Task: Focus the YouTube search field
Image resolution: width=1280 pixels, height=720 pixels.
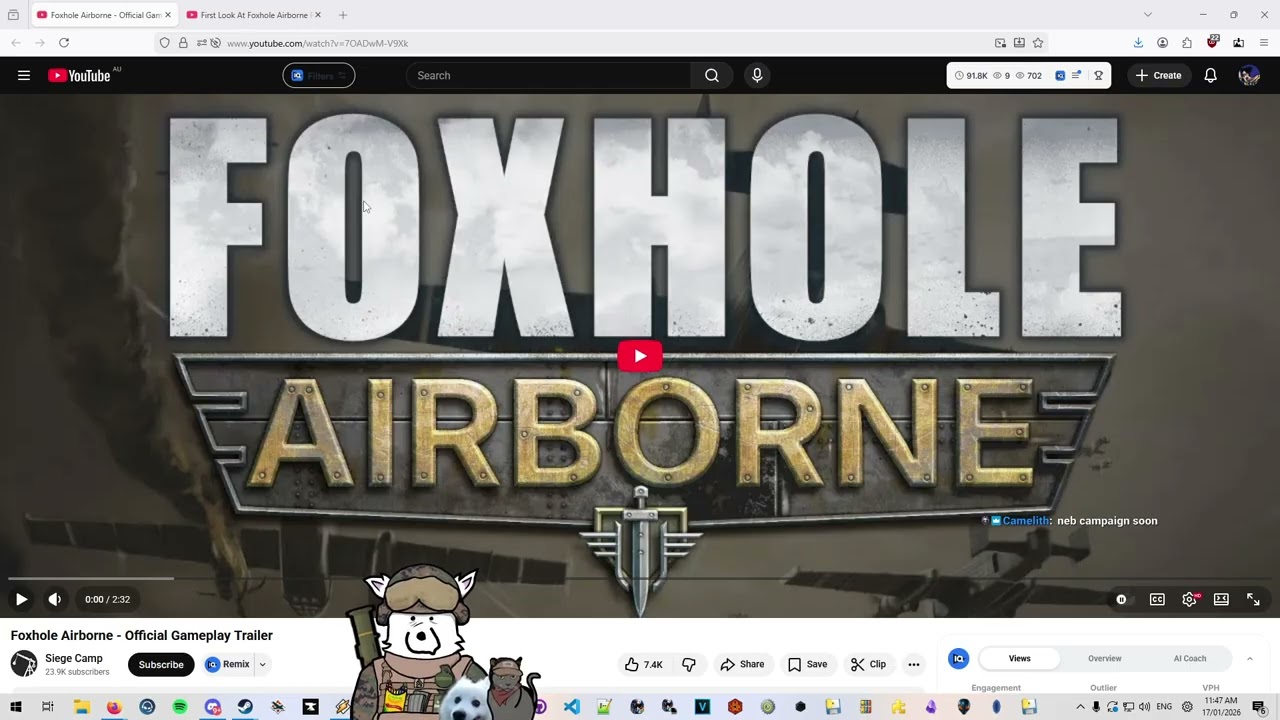Action: (548, 75)
